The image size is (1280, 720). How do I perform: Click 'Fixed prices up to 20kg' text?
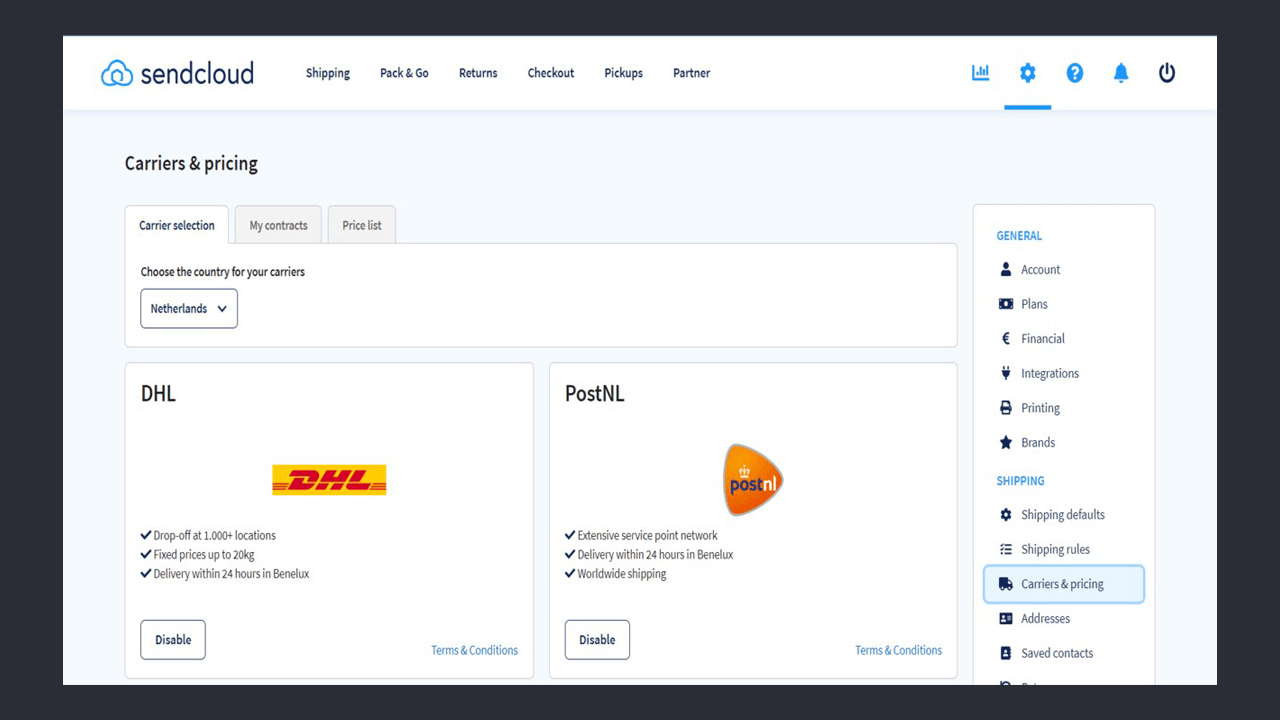[203, 555]
